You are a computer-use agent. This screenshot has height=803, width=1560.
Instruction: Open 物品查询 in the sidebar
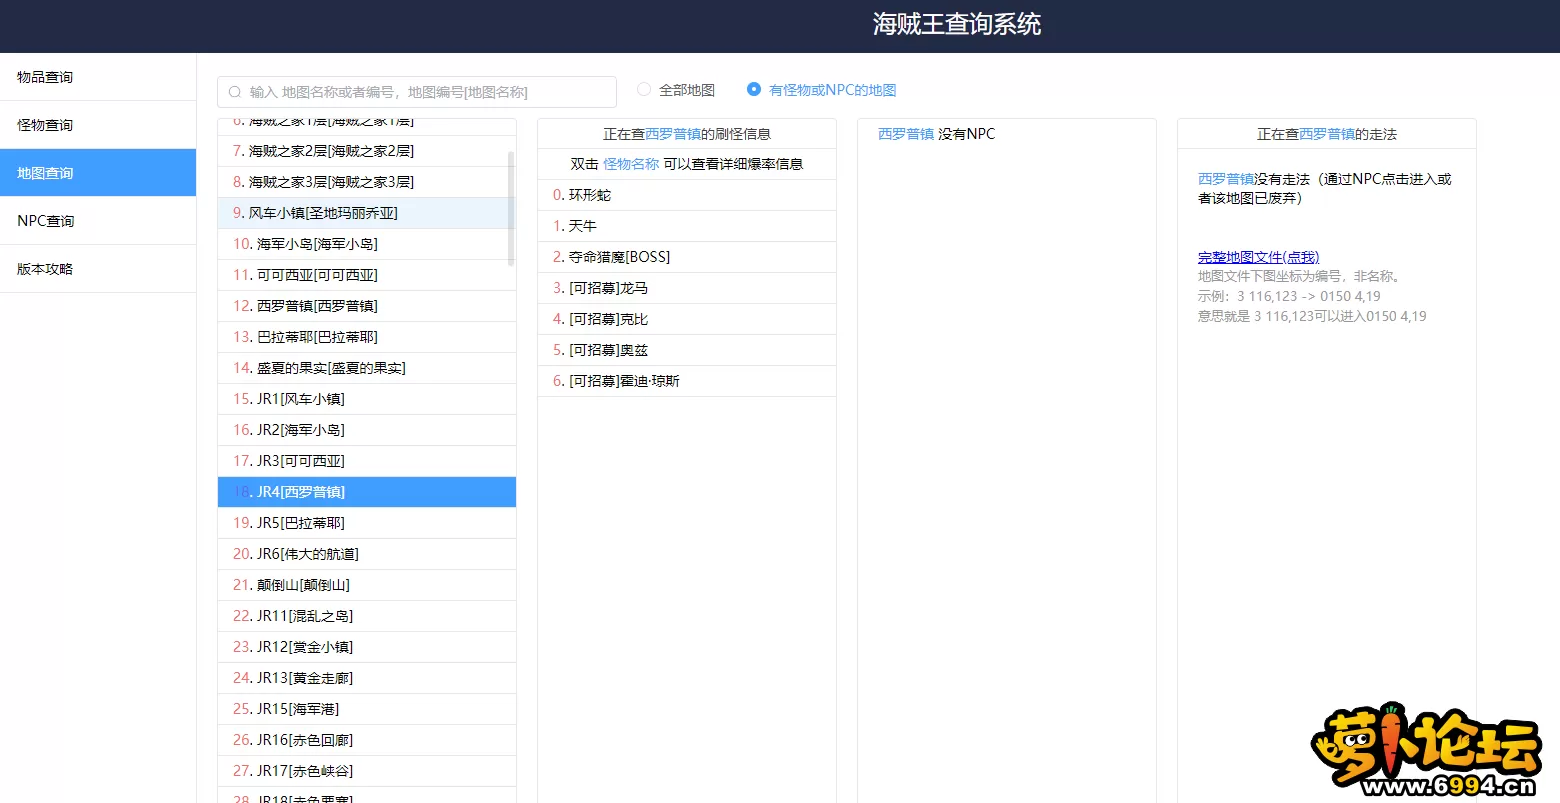(98, 77)
